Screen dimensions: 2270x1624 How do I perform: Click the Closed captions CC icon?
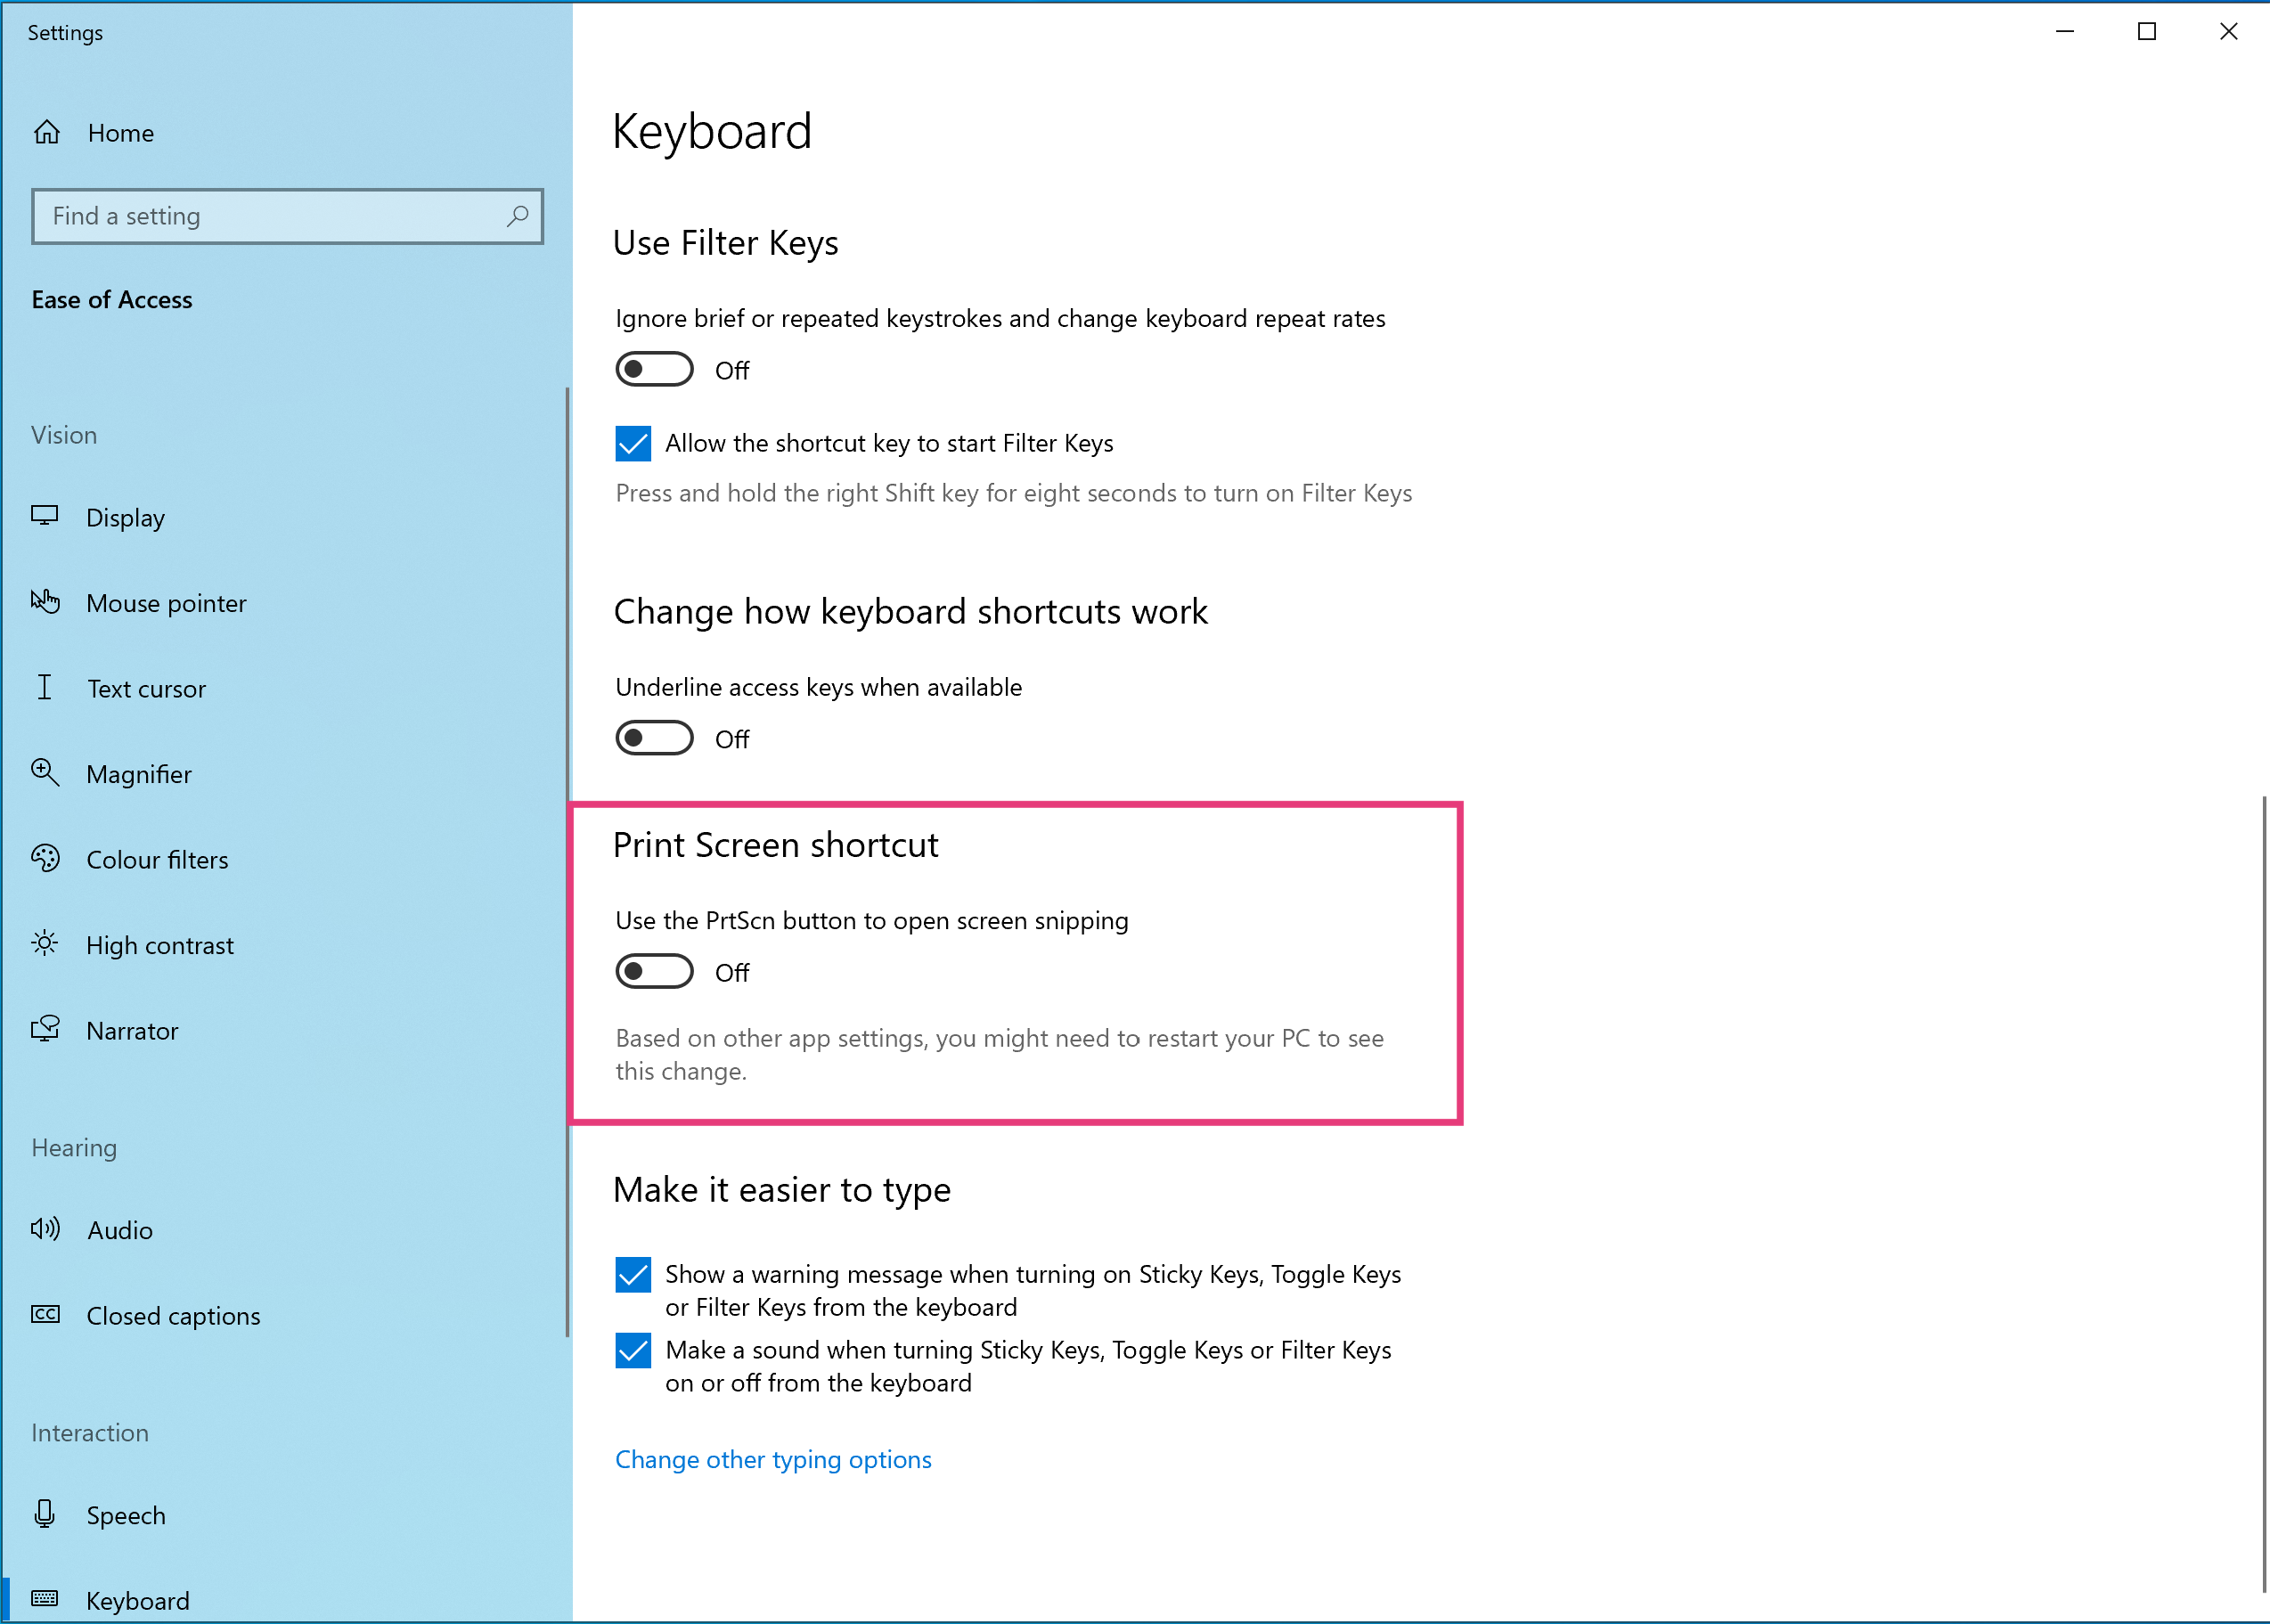45,1314
